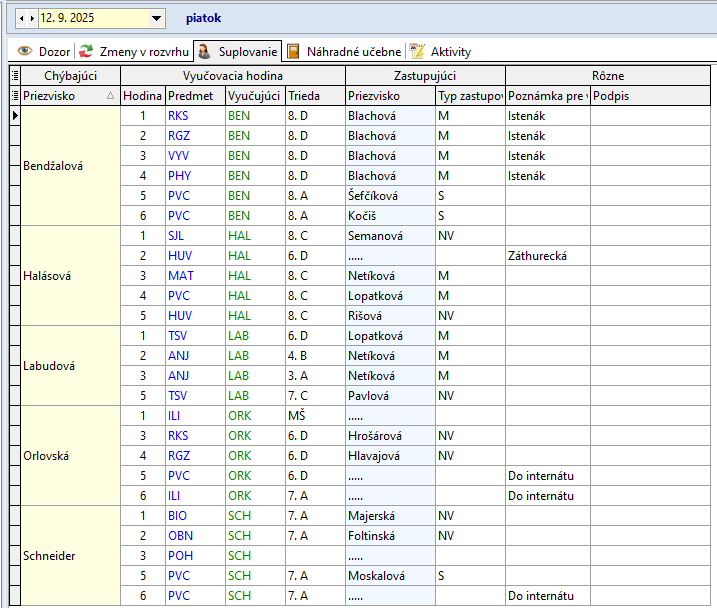Click the VYV subject cell
717x608 pixels.
click(x=196, y=156)
